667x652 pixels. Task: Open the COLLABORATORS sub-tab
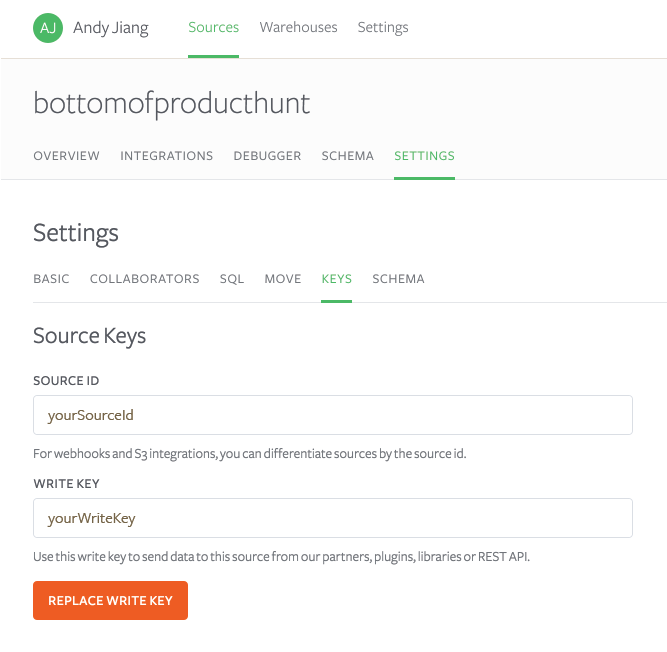(145, 279)
